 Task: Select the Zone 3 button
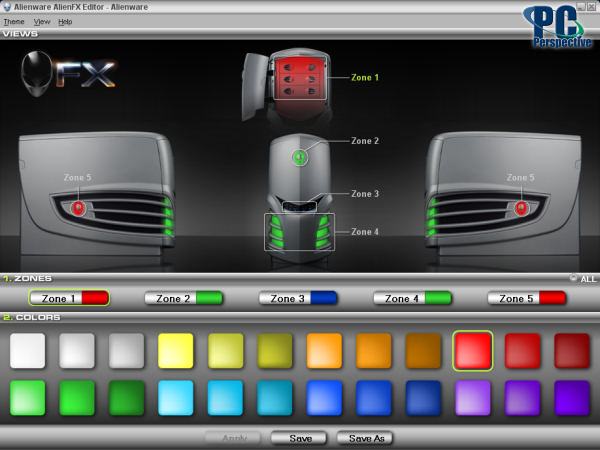point(298,298)
